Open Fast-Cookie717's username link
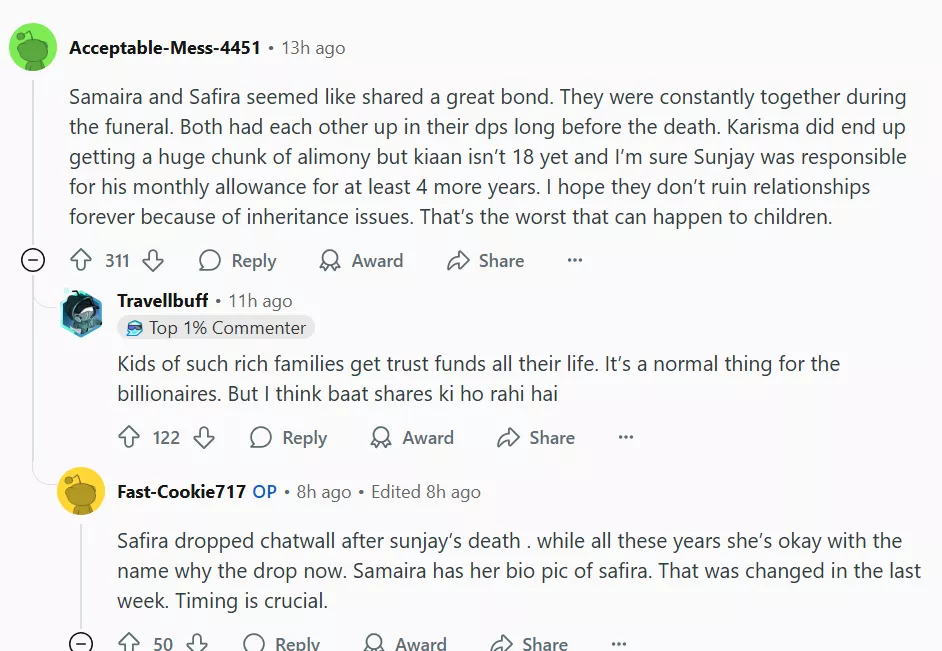 (181, 492)
